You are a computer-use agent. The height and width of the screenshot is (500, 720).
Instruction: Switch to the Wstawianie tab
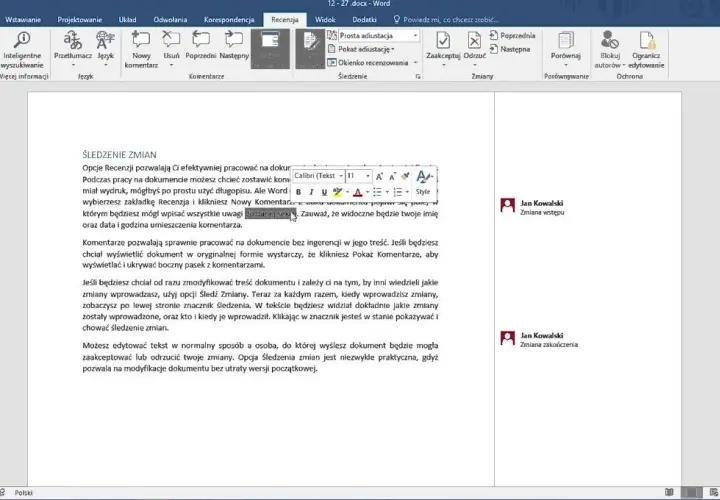click(x=23, y=20)
